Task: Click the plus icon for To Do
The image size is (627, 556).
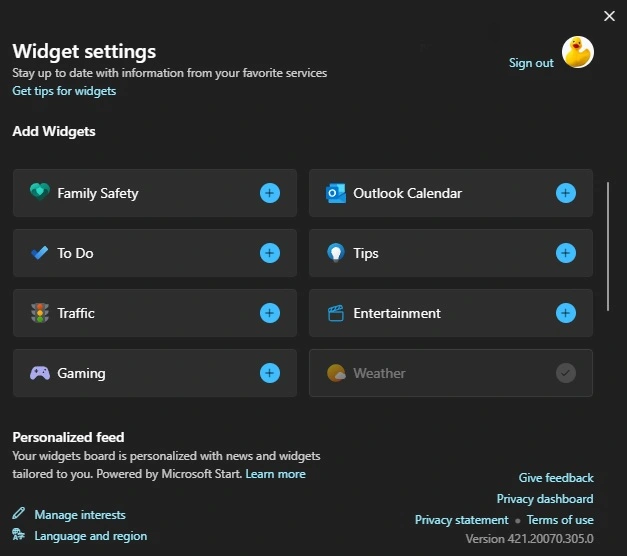Action: [270, 253]
